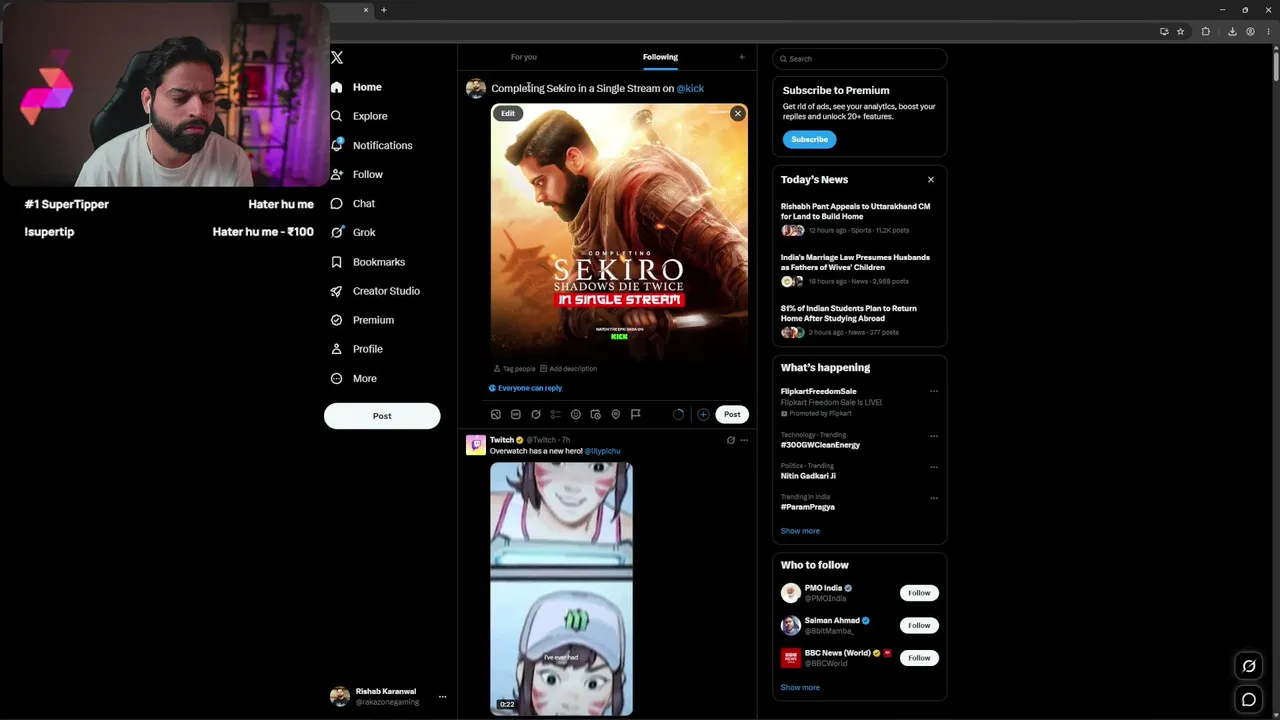Open account menu for Rishab Karanwal
The height and width of the screenshot is (720, 1280).
pos(389,697)
